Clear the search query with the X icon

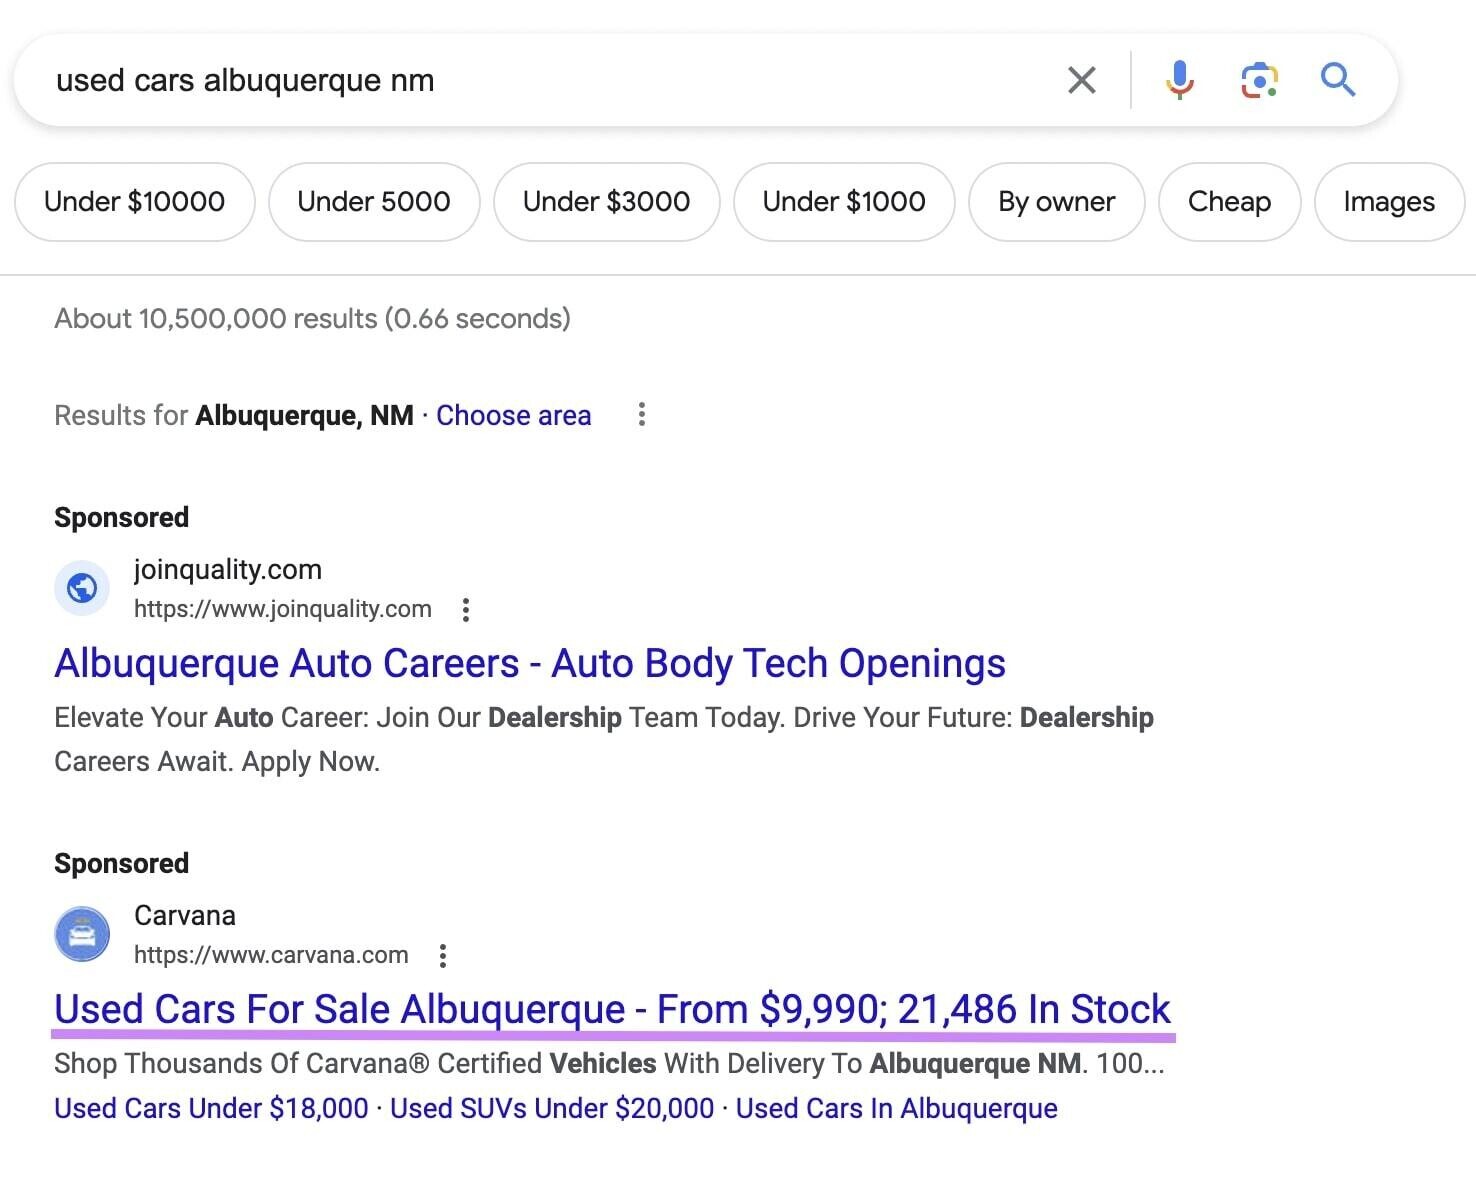coord(1081,79)
